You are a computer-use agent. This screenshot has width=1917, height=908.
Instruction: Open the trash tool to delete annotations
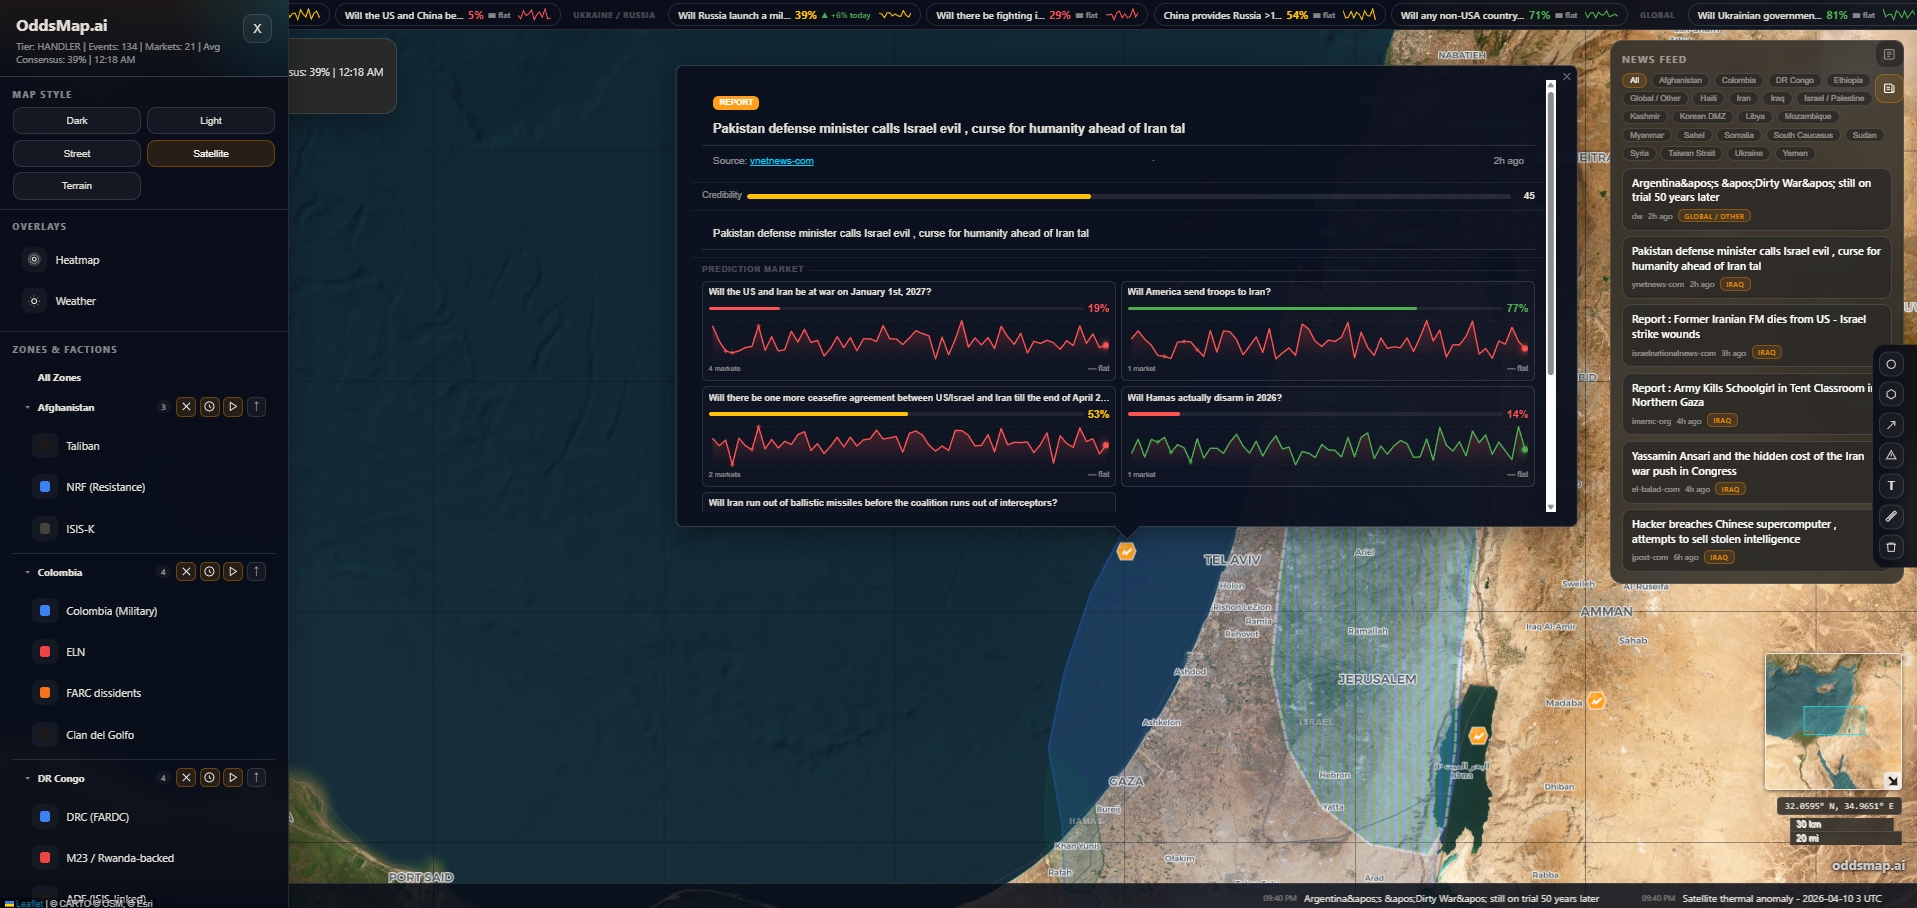click(x=1891, y=547)
